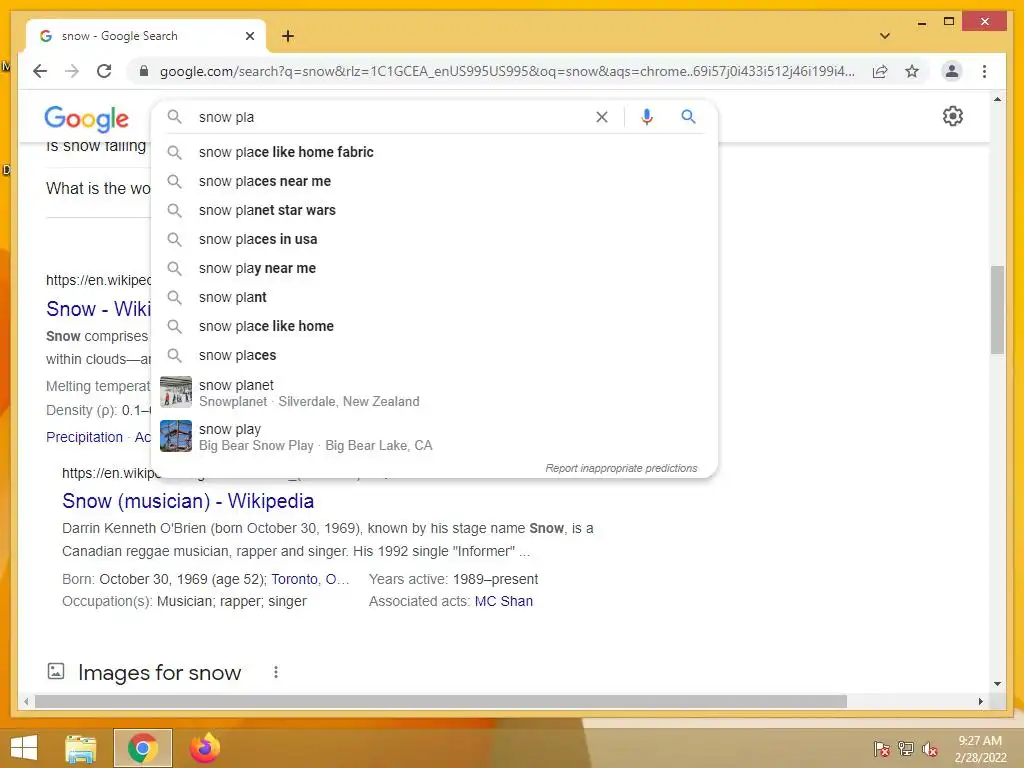1024x768 pixels.
Task: Click the Google logo
Action: pos(86,118)
